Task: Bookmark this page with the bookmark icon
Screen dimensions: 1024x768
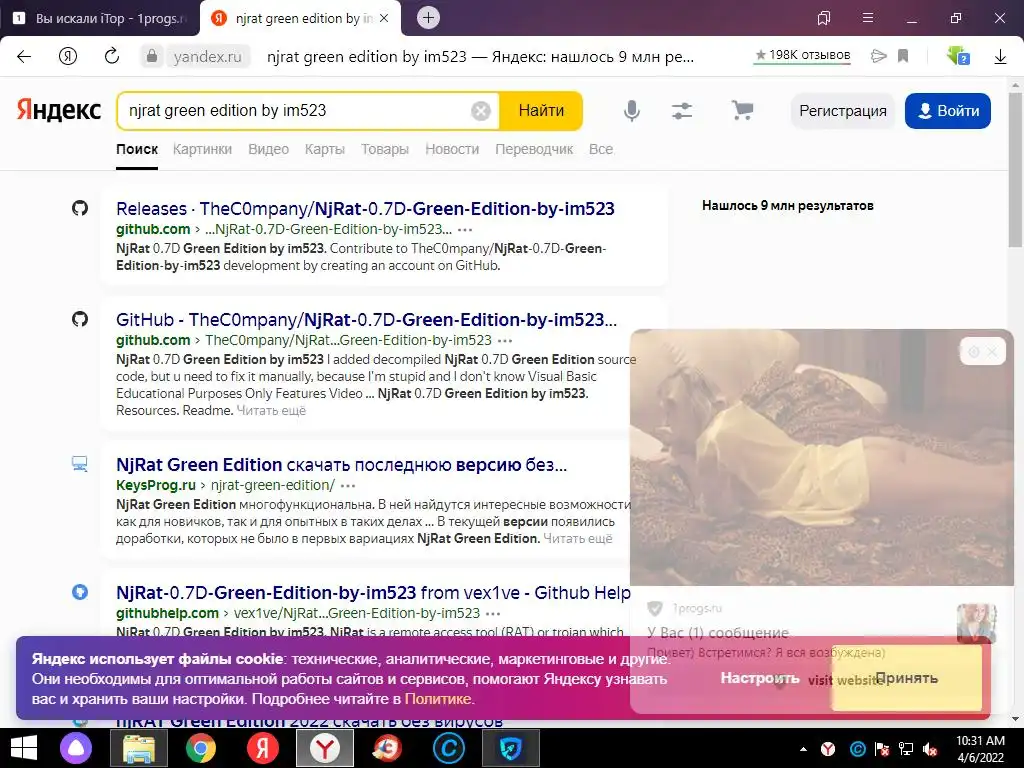Action: [903, 56]
